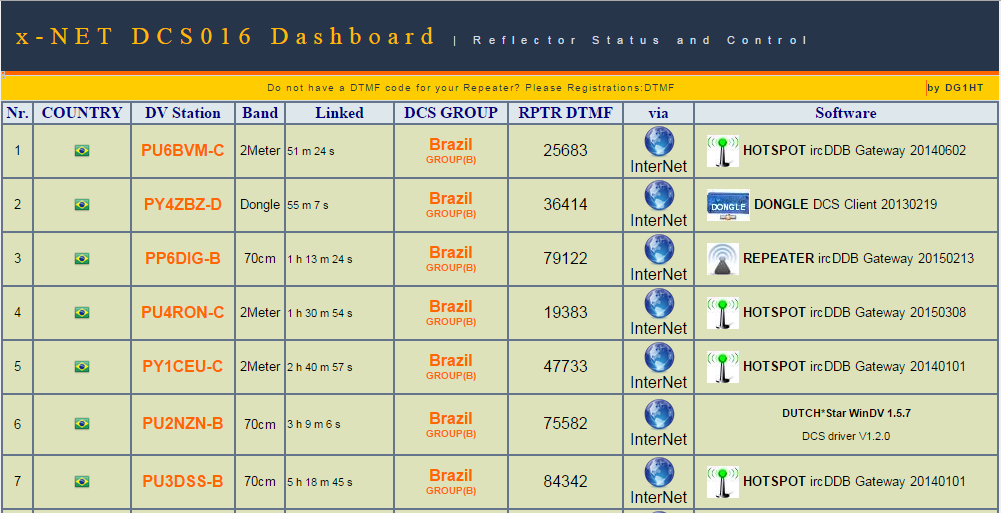The width and height of the screenshot is (1001, 513).
Task: Open the PP6DIG-B station link
Action: pos(183,258)
